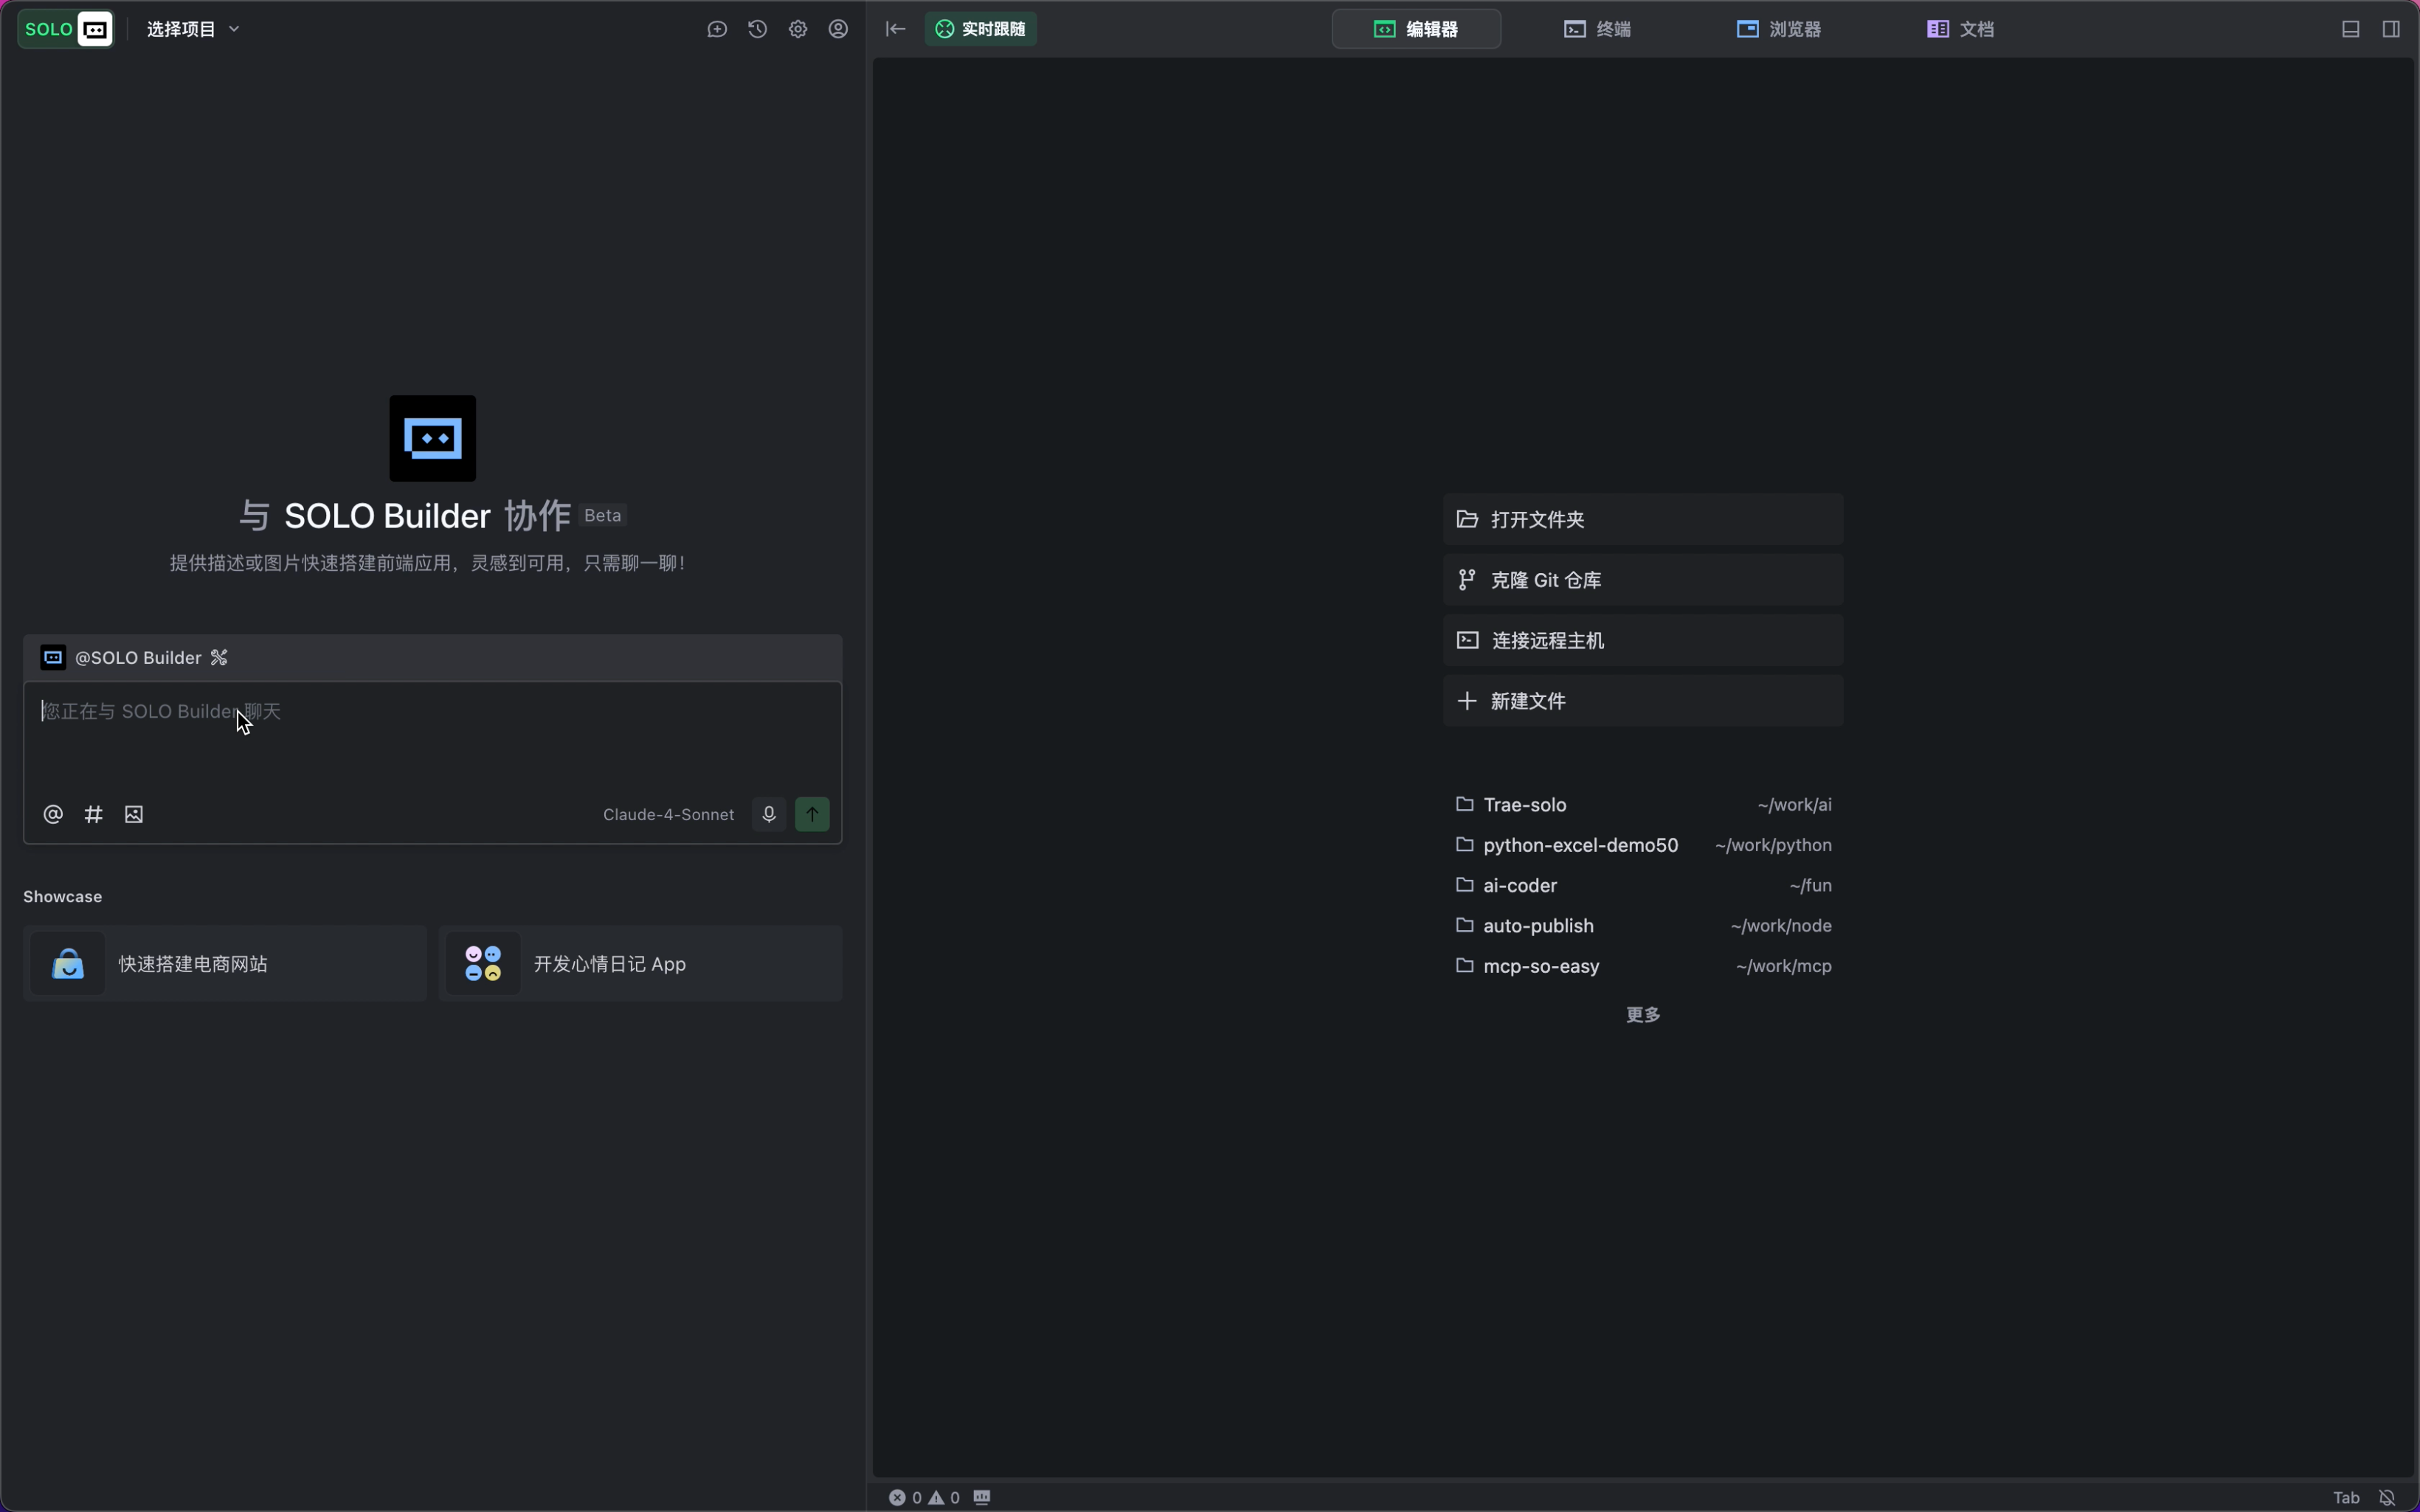The image size is (2420, 1512).
Task: Choose the 快速搭建电商网站 showcase card
Action: click(225, 963)
